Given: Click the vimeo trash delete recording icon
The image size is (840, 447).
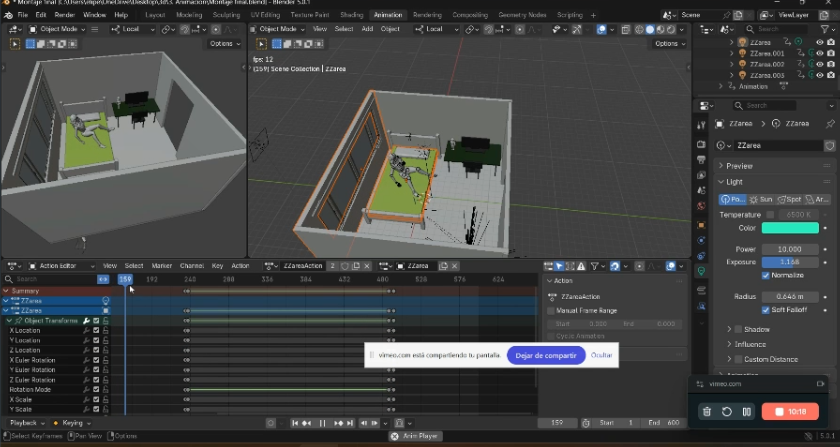Looking at the screenshot, I should coord(707,411).
